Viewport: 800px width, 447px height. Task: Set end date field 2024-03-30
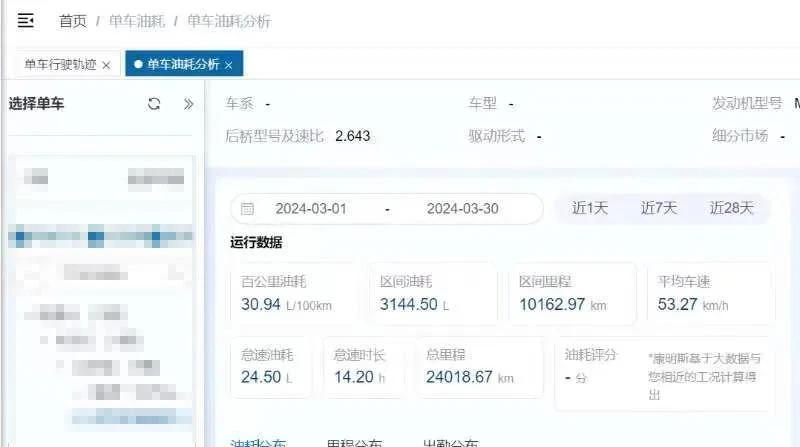pos(462,209)
